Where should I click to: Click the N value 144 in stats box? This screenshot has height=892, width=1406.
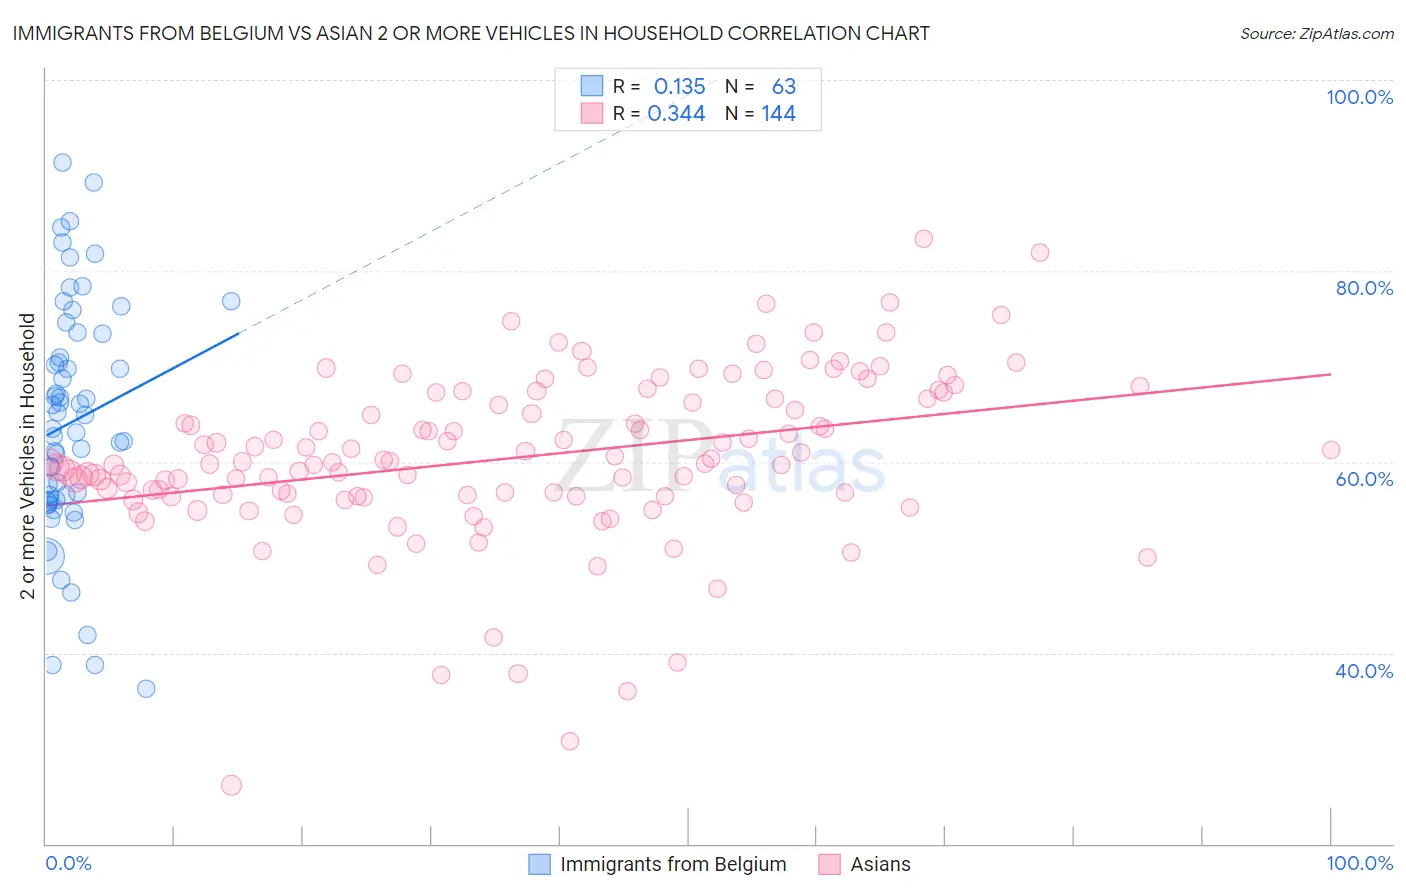click(779, 113)
